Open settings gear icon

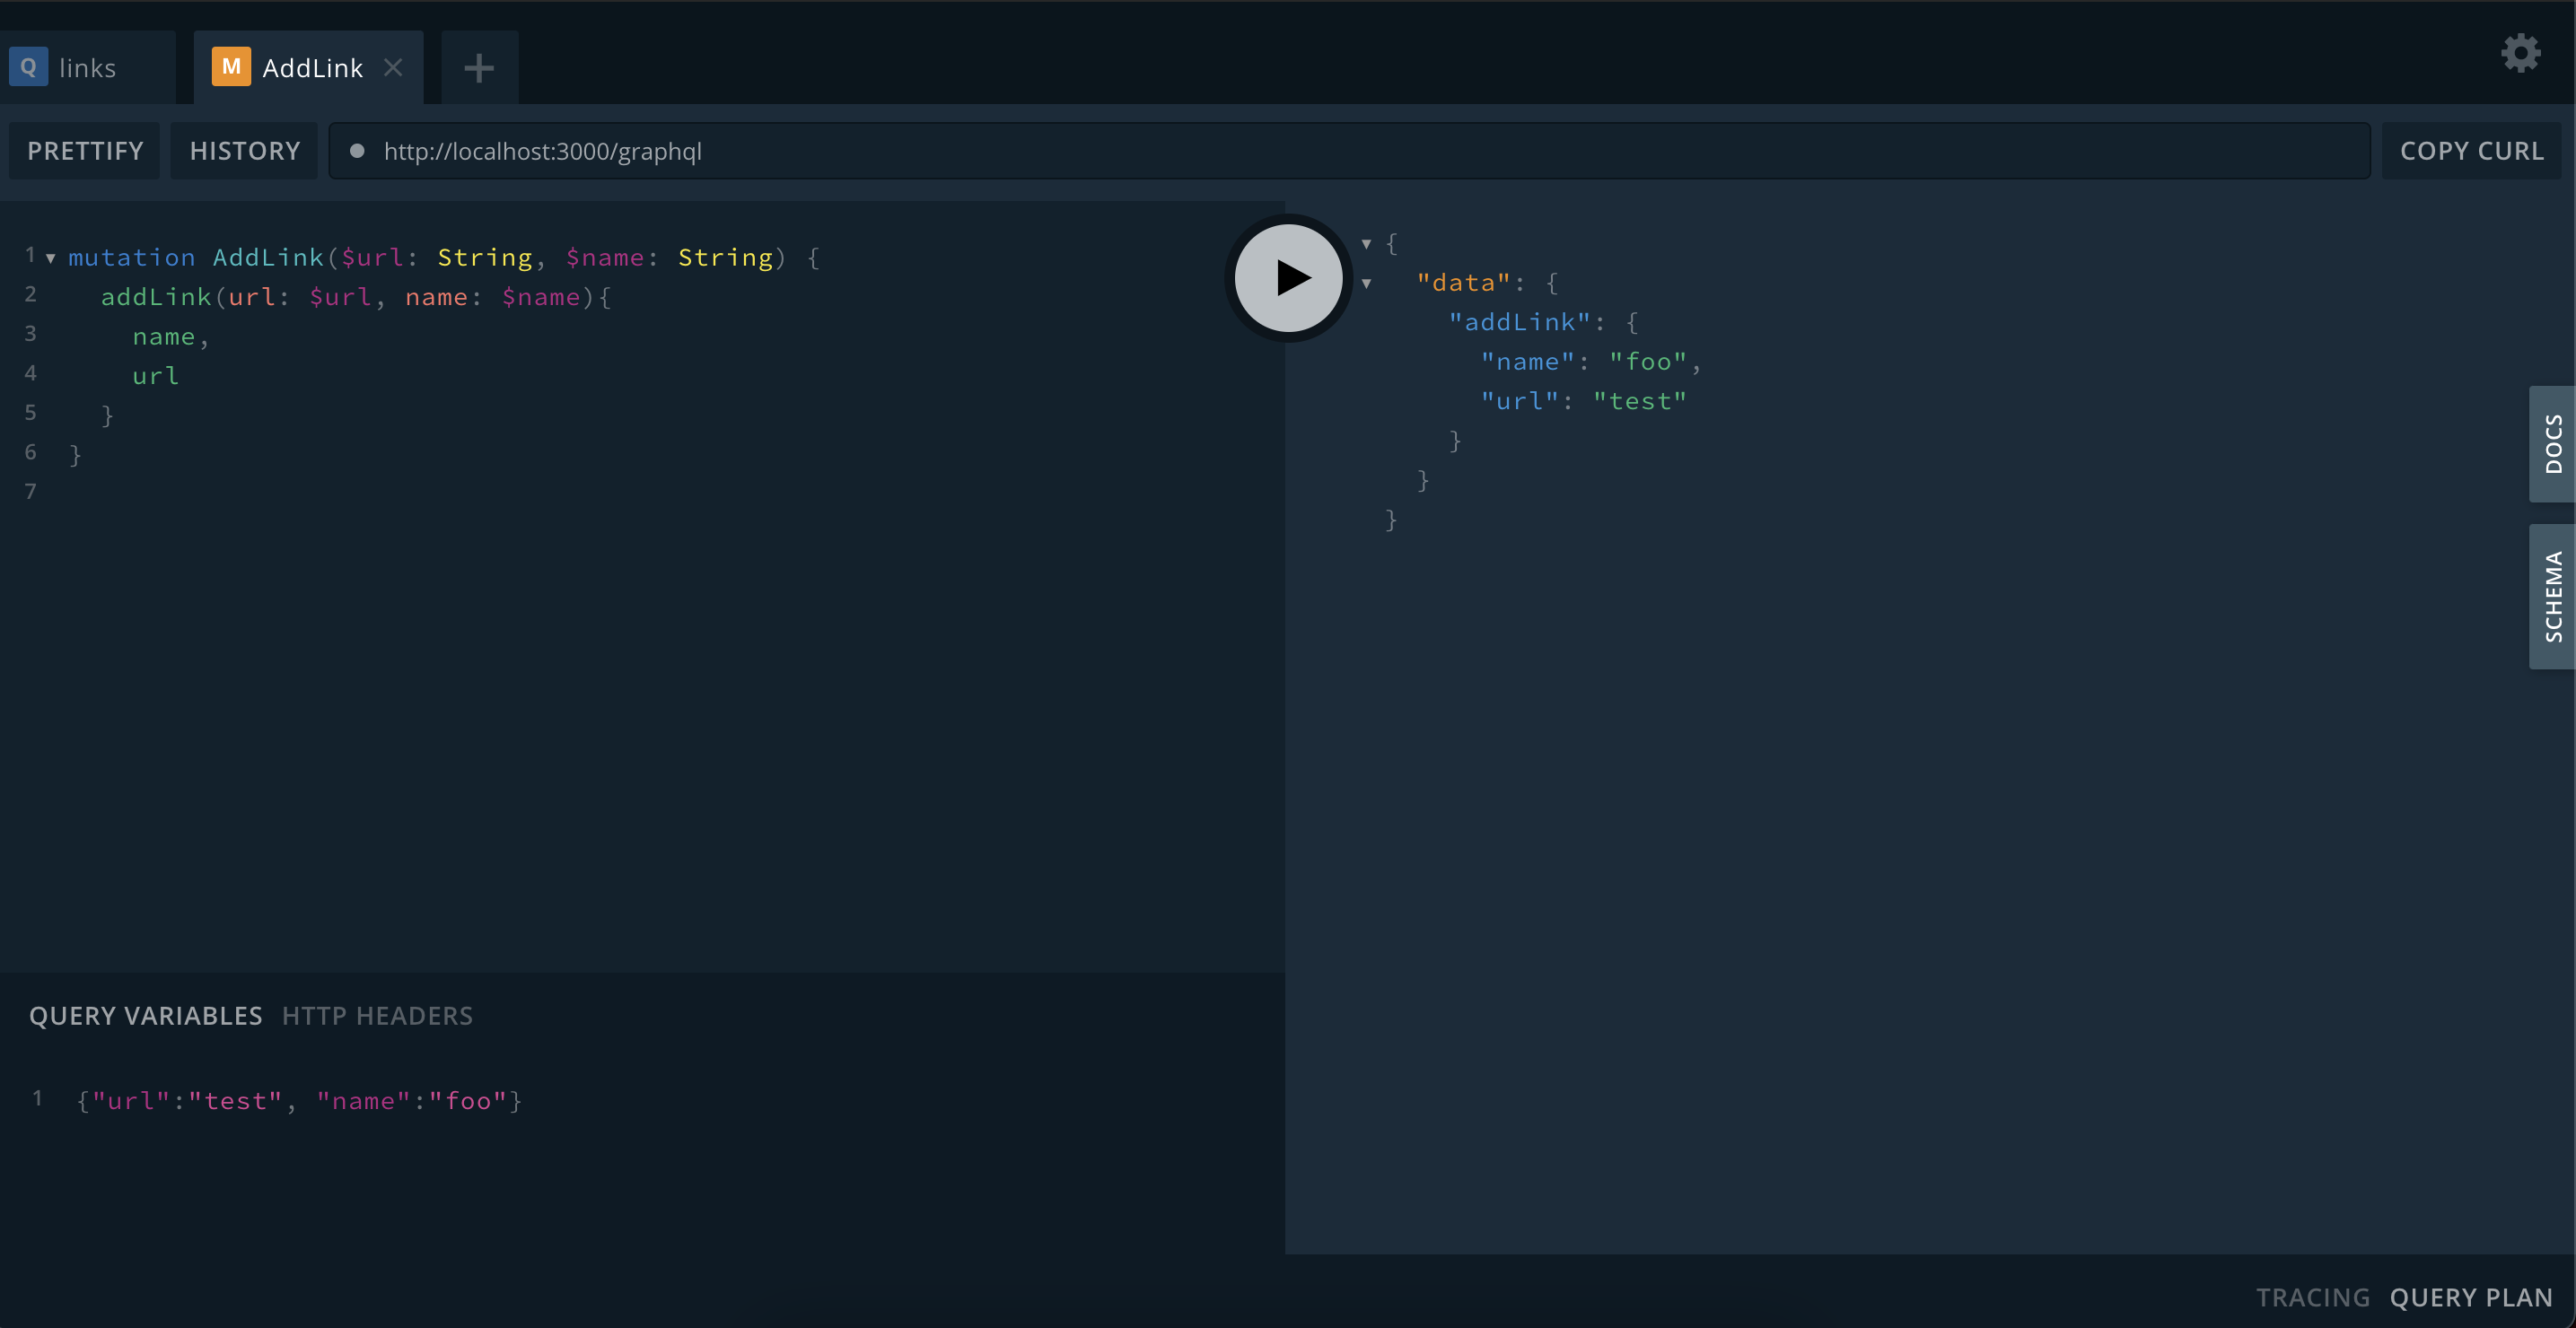pos(2520,53)
